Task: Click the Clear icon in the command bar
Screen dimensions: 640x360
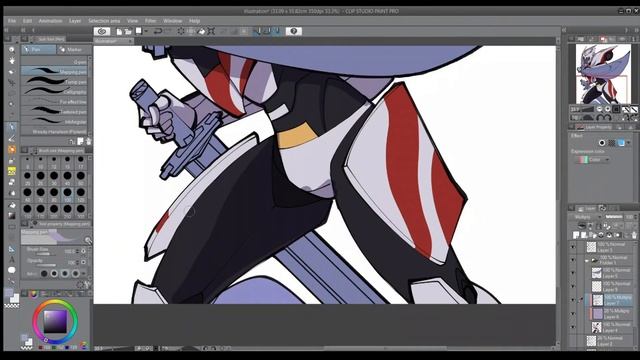Action: (181, 31)
